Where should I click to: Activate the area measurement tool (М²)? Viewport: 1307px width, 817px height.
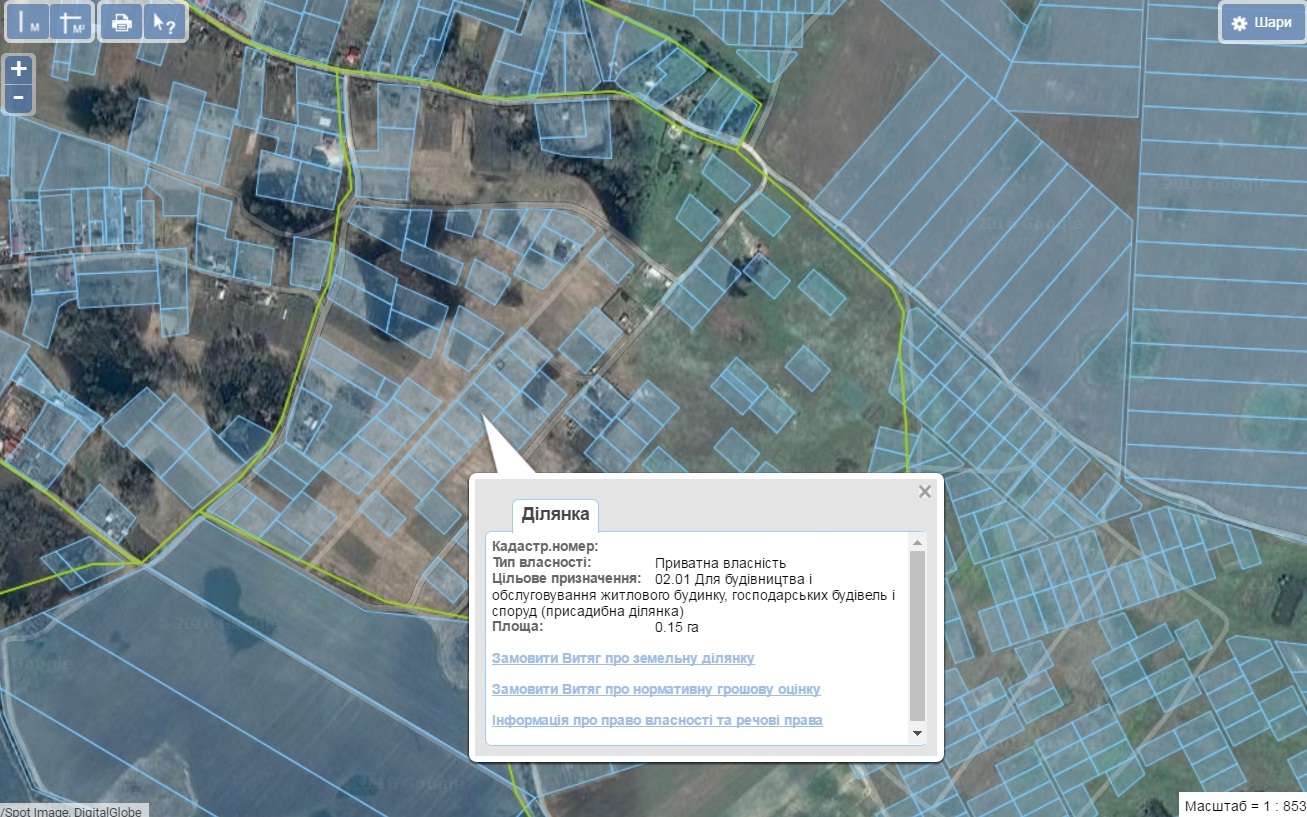tap(72, 22)
